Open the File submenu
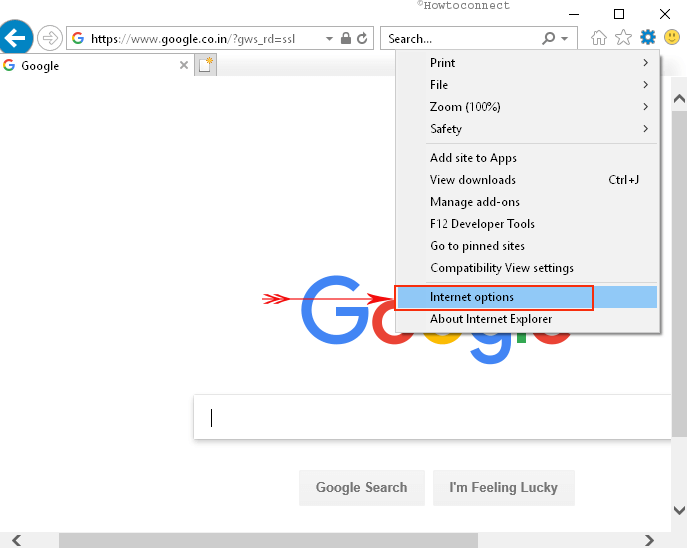The image size is (687, 548). (528, 85)
